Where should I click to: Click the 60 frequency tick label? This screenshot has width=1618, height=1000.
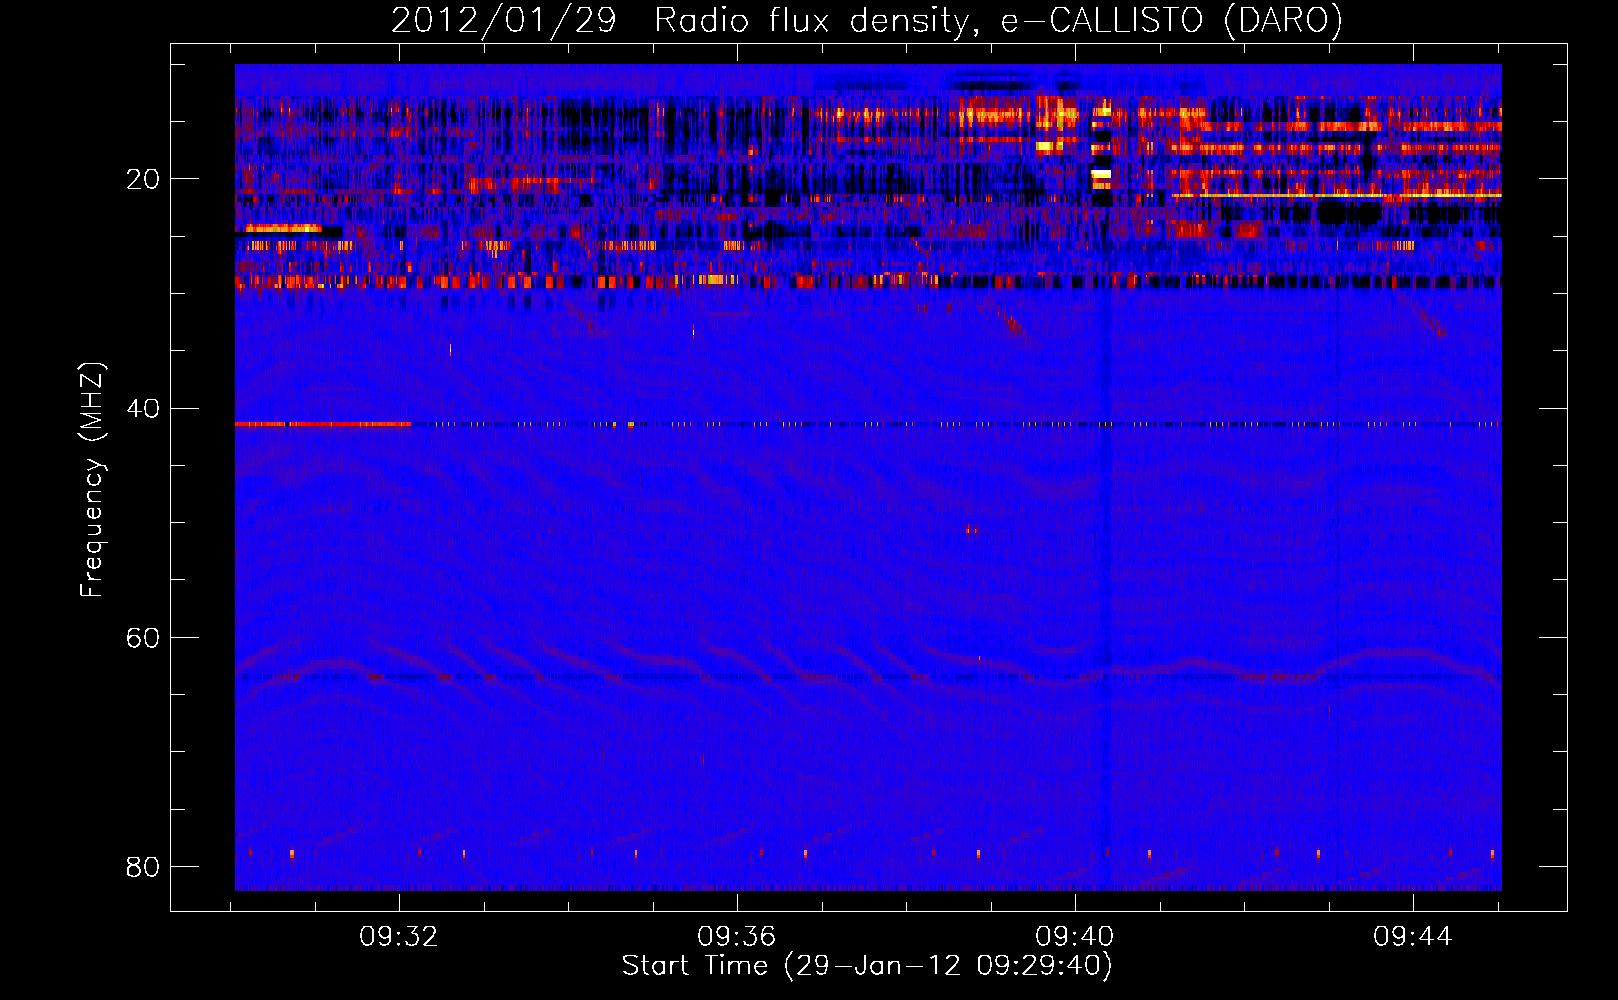click(143, 638)
